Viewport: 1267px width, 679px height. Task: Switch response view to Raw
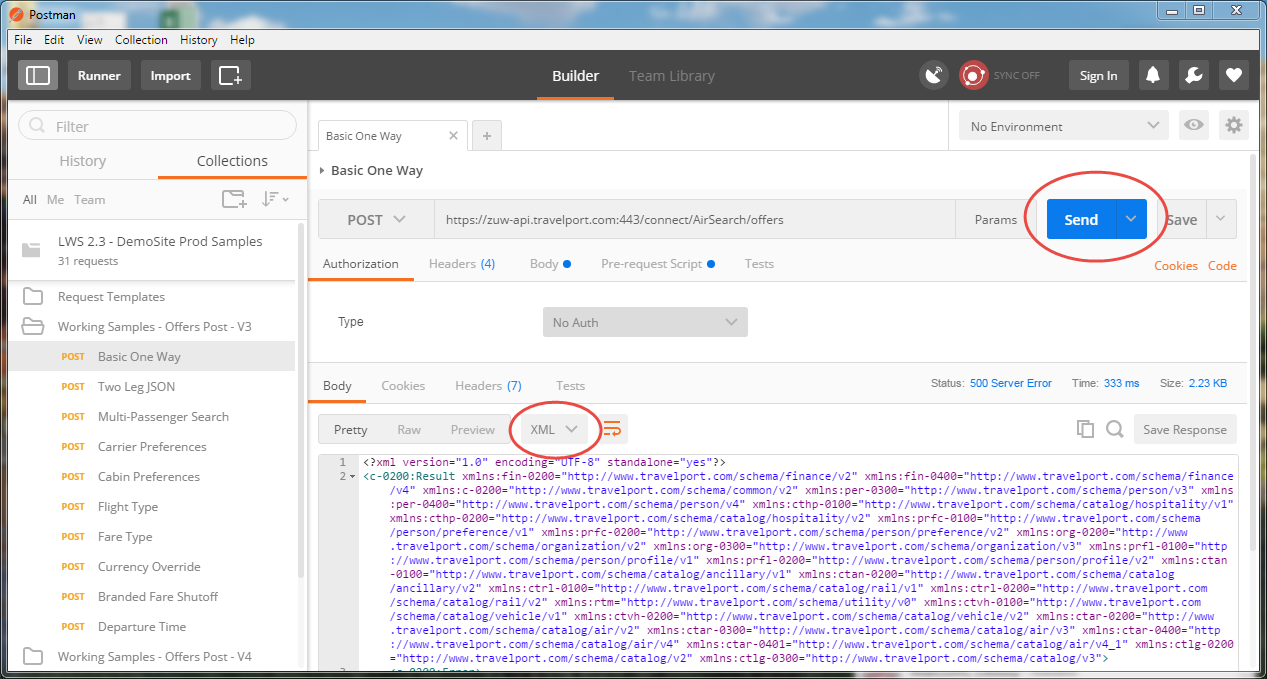[409, 429]
